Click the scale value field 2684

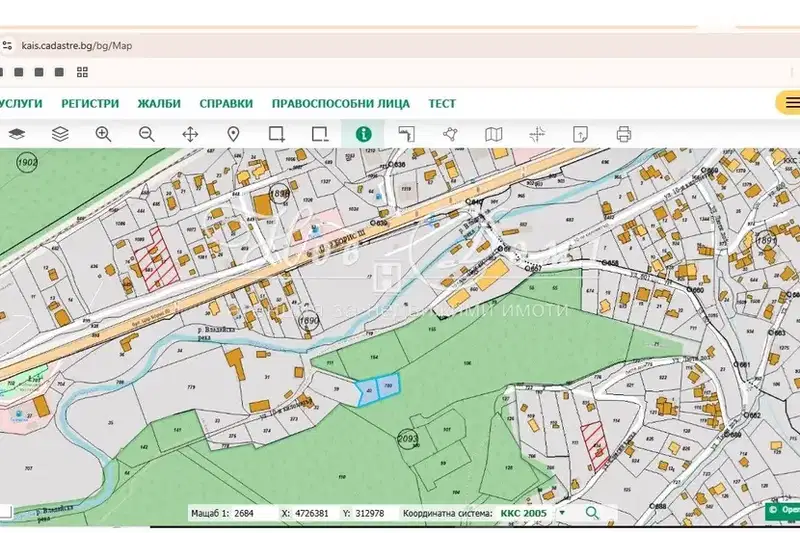point(244,513)
